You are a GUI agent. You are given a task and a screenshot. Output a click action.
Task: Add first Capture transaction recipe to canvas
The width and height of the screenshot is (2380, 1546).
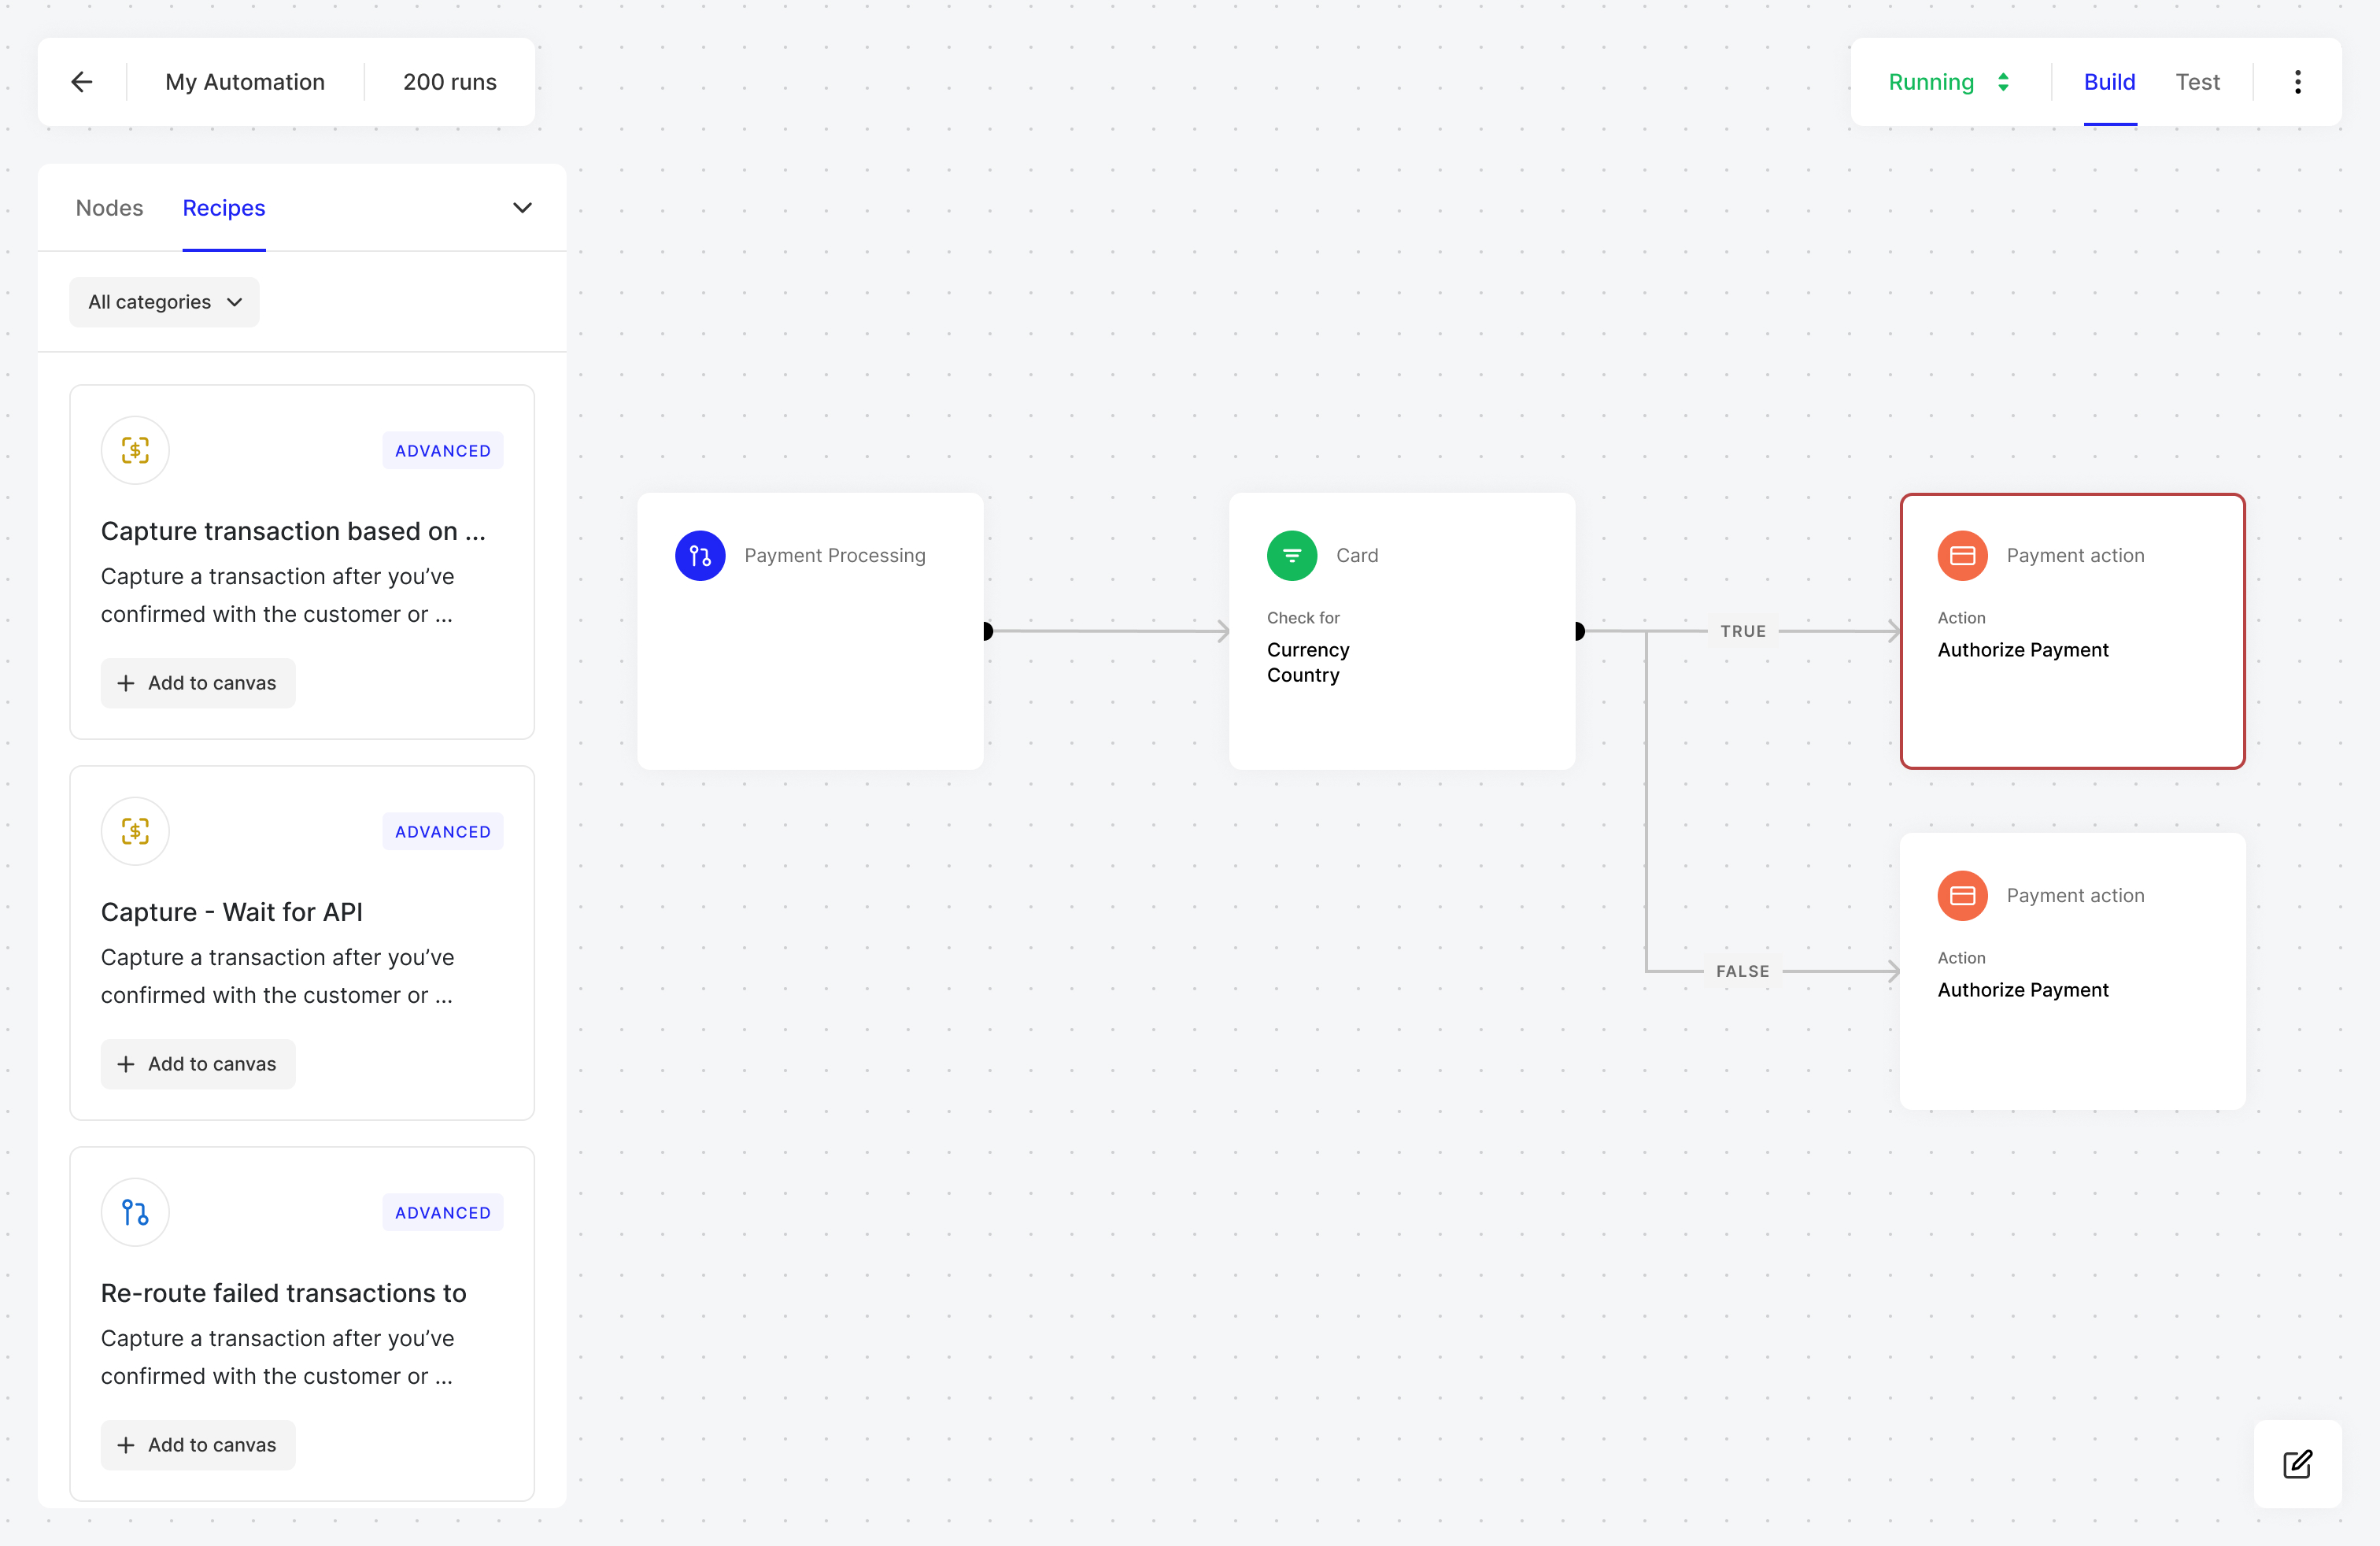point(198,683)
